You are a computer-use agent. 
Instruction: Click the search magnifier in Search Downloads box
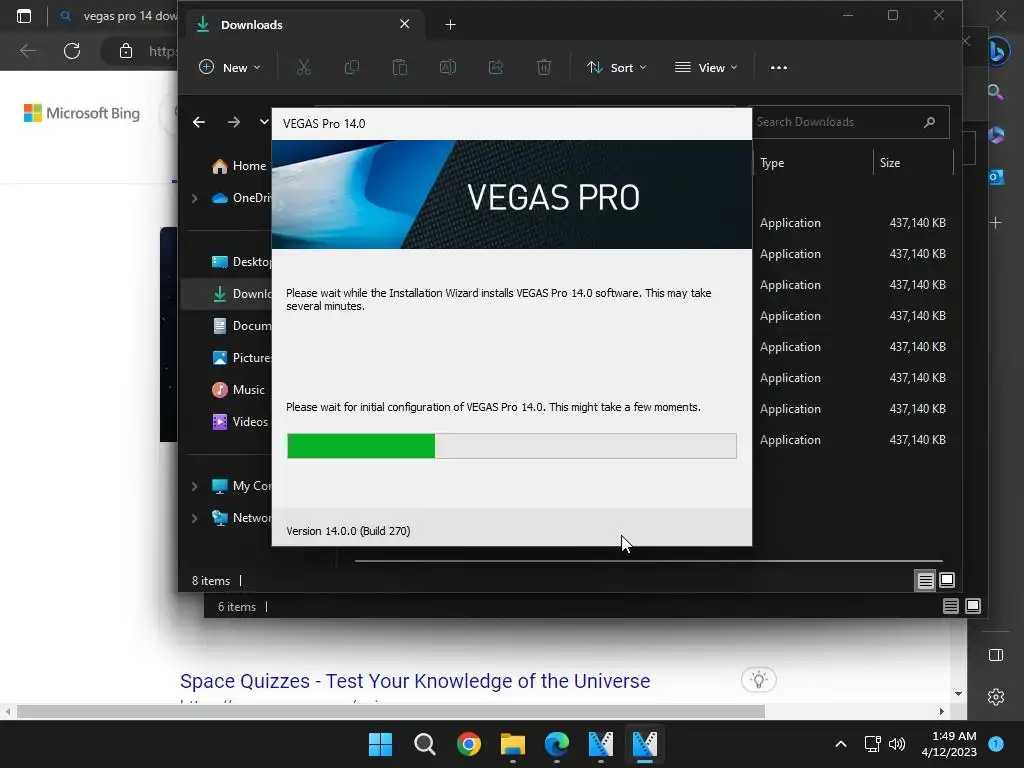click(929, 122)
